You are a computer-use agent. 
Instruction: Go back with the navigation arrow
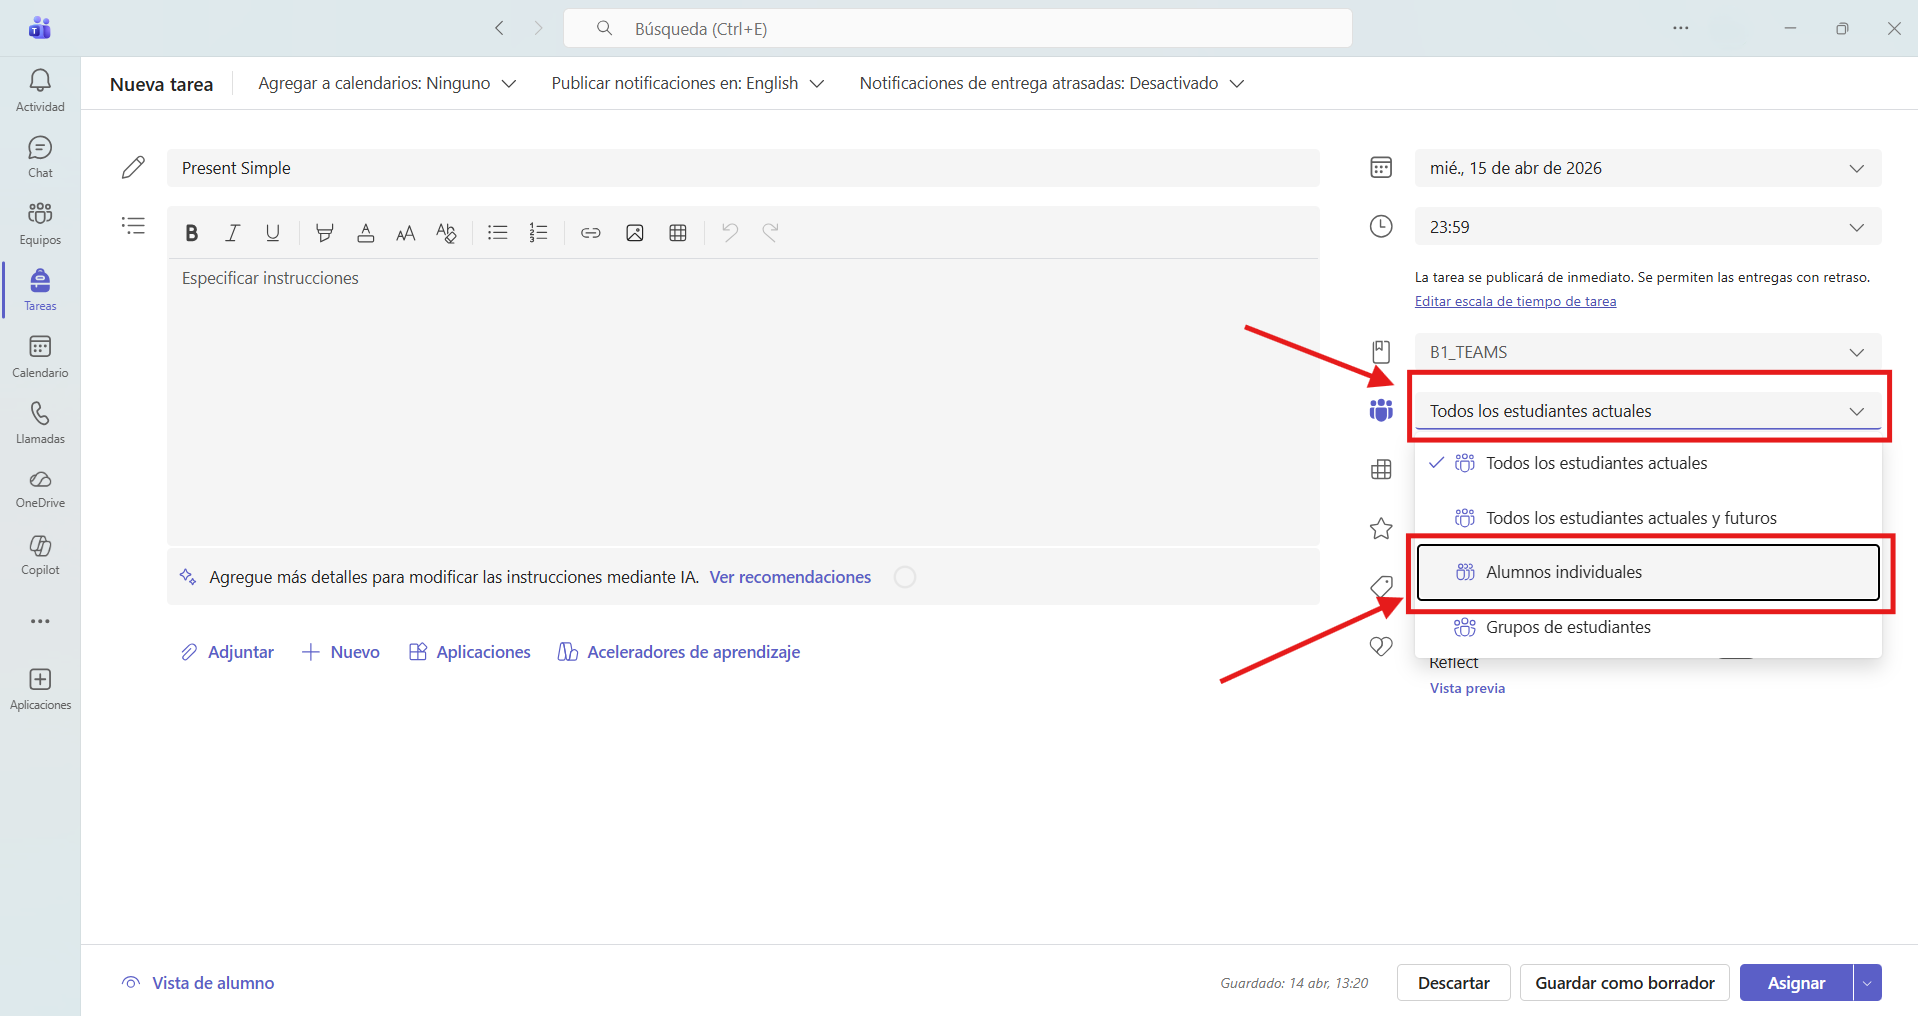tap(499, 28)
